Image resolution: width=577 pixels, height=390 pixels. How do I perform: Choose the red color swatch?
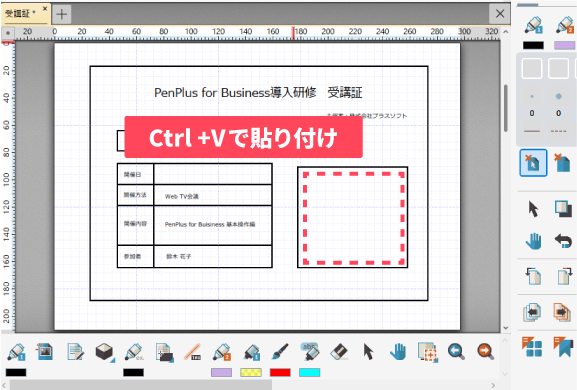[280, 372]
